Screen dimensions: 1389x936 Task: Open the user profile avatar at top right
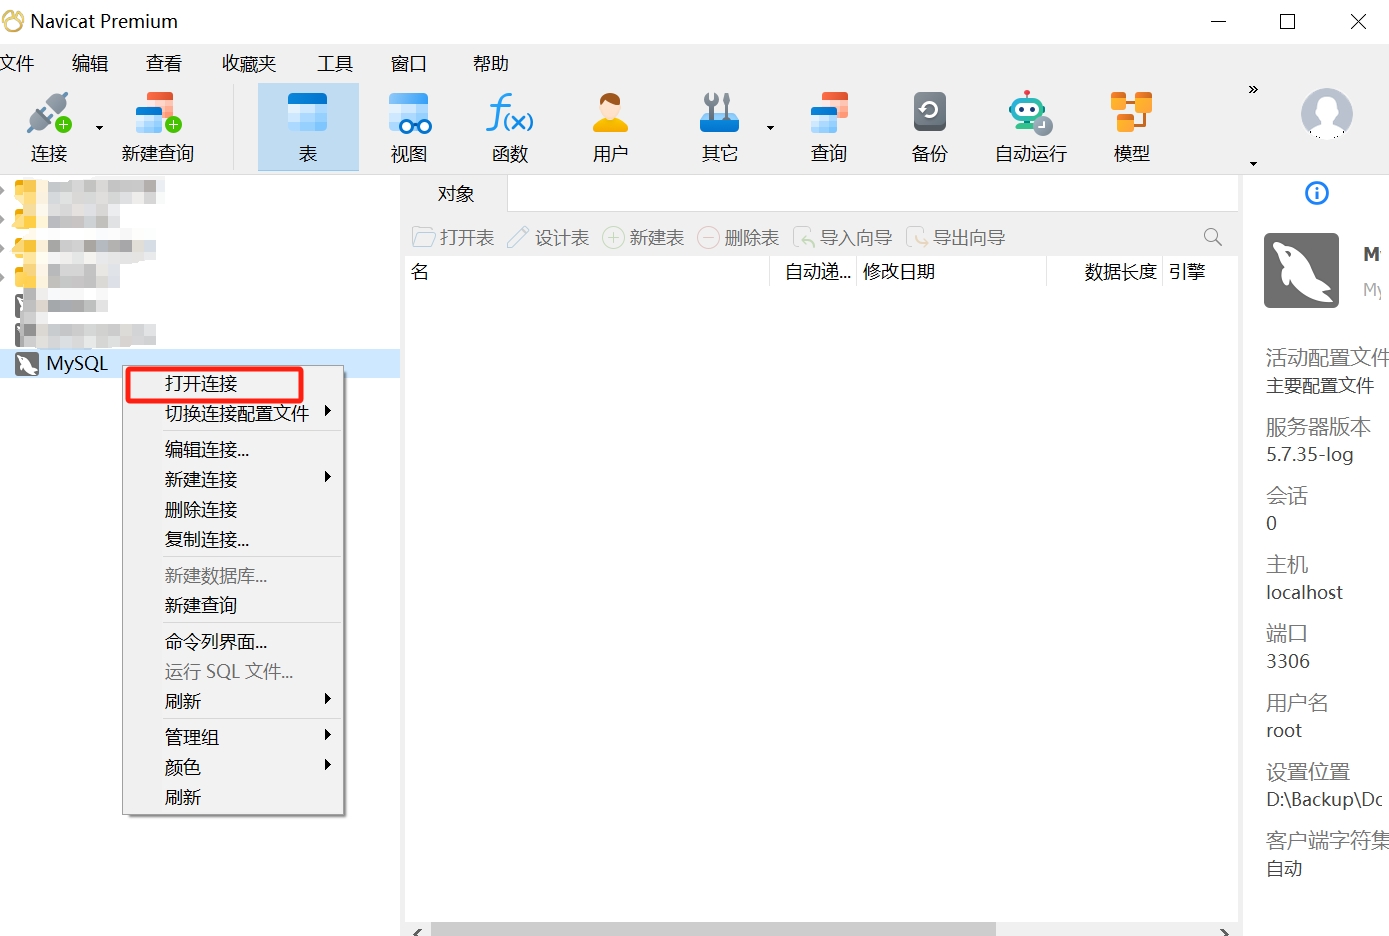tap(1326, 115)
